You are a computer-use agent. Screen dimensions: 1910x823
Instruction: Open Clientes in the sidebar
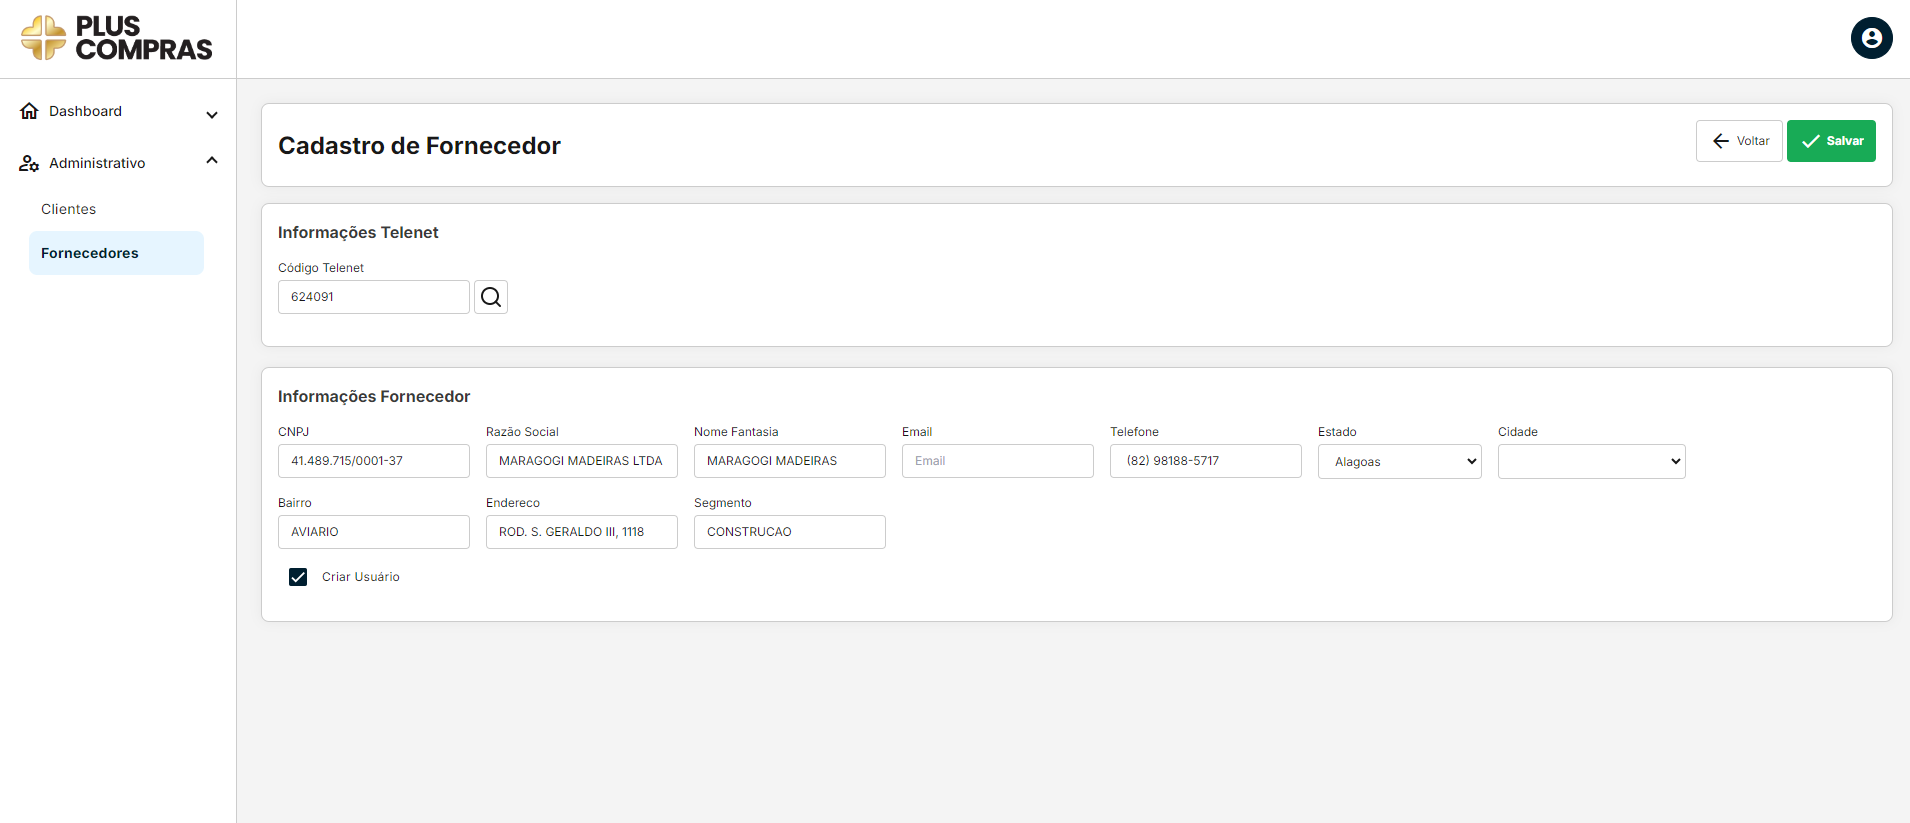pyautogui.click(x=68, y=209)
